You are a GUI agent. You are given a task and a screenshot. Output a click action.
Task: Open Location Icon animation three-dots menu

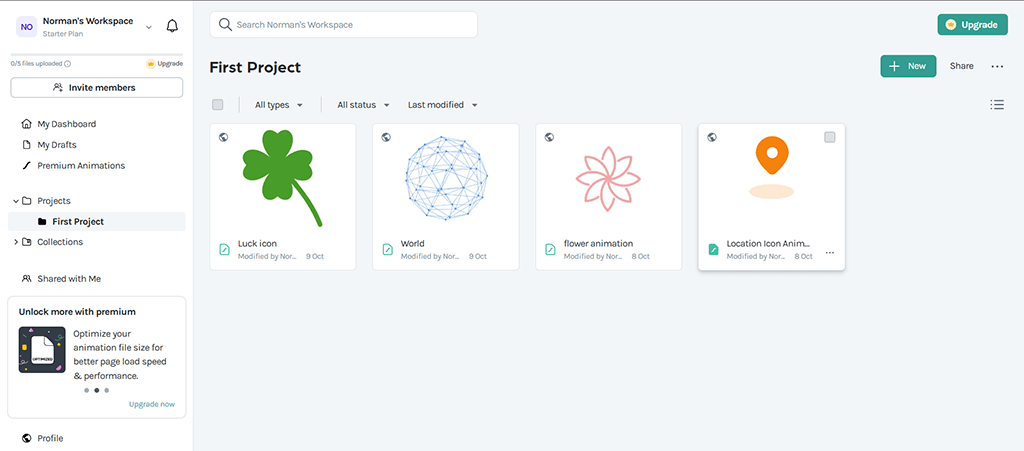click(829, 253)
